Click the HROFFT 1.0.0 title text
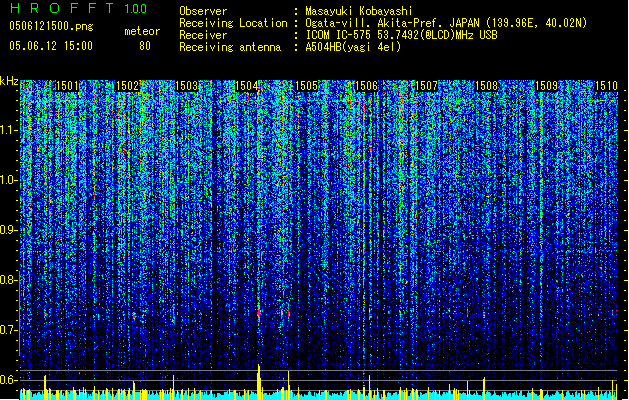This screenshot has height=400, width=629. coord(78,8)
